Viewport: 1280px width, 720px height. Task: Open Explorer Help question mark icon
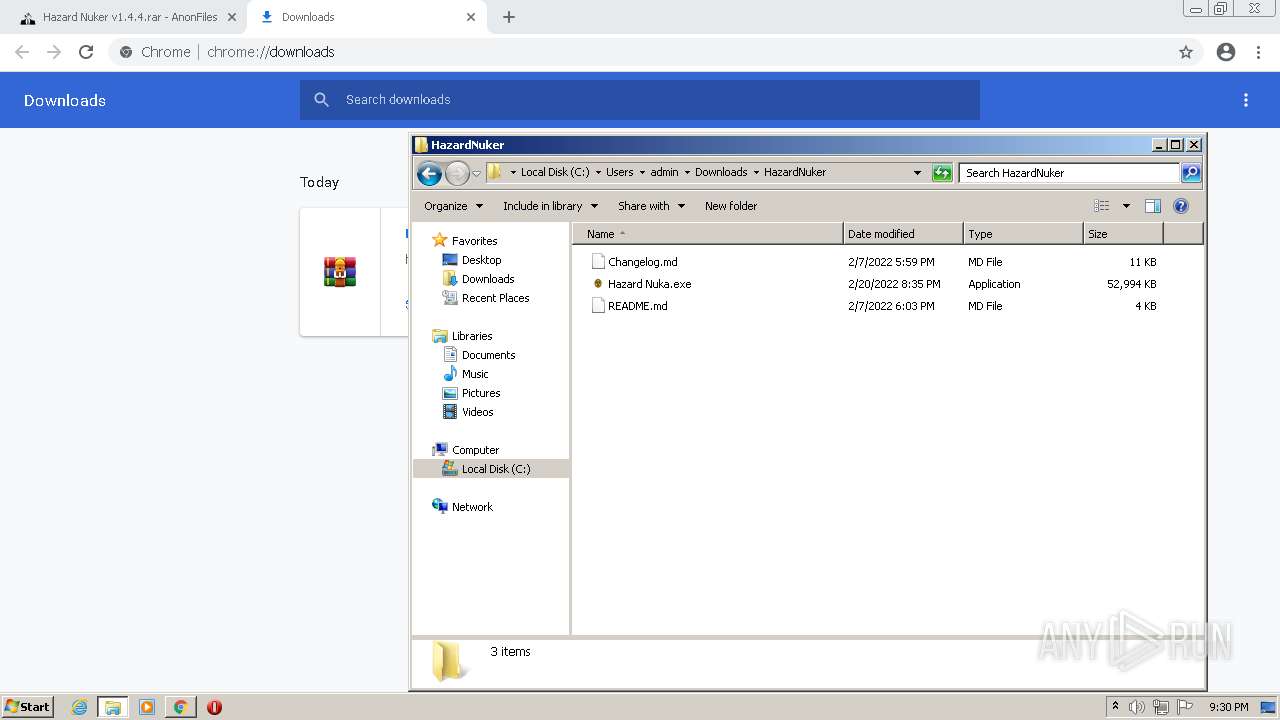point(1180,206)
